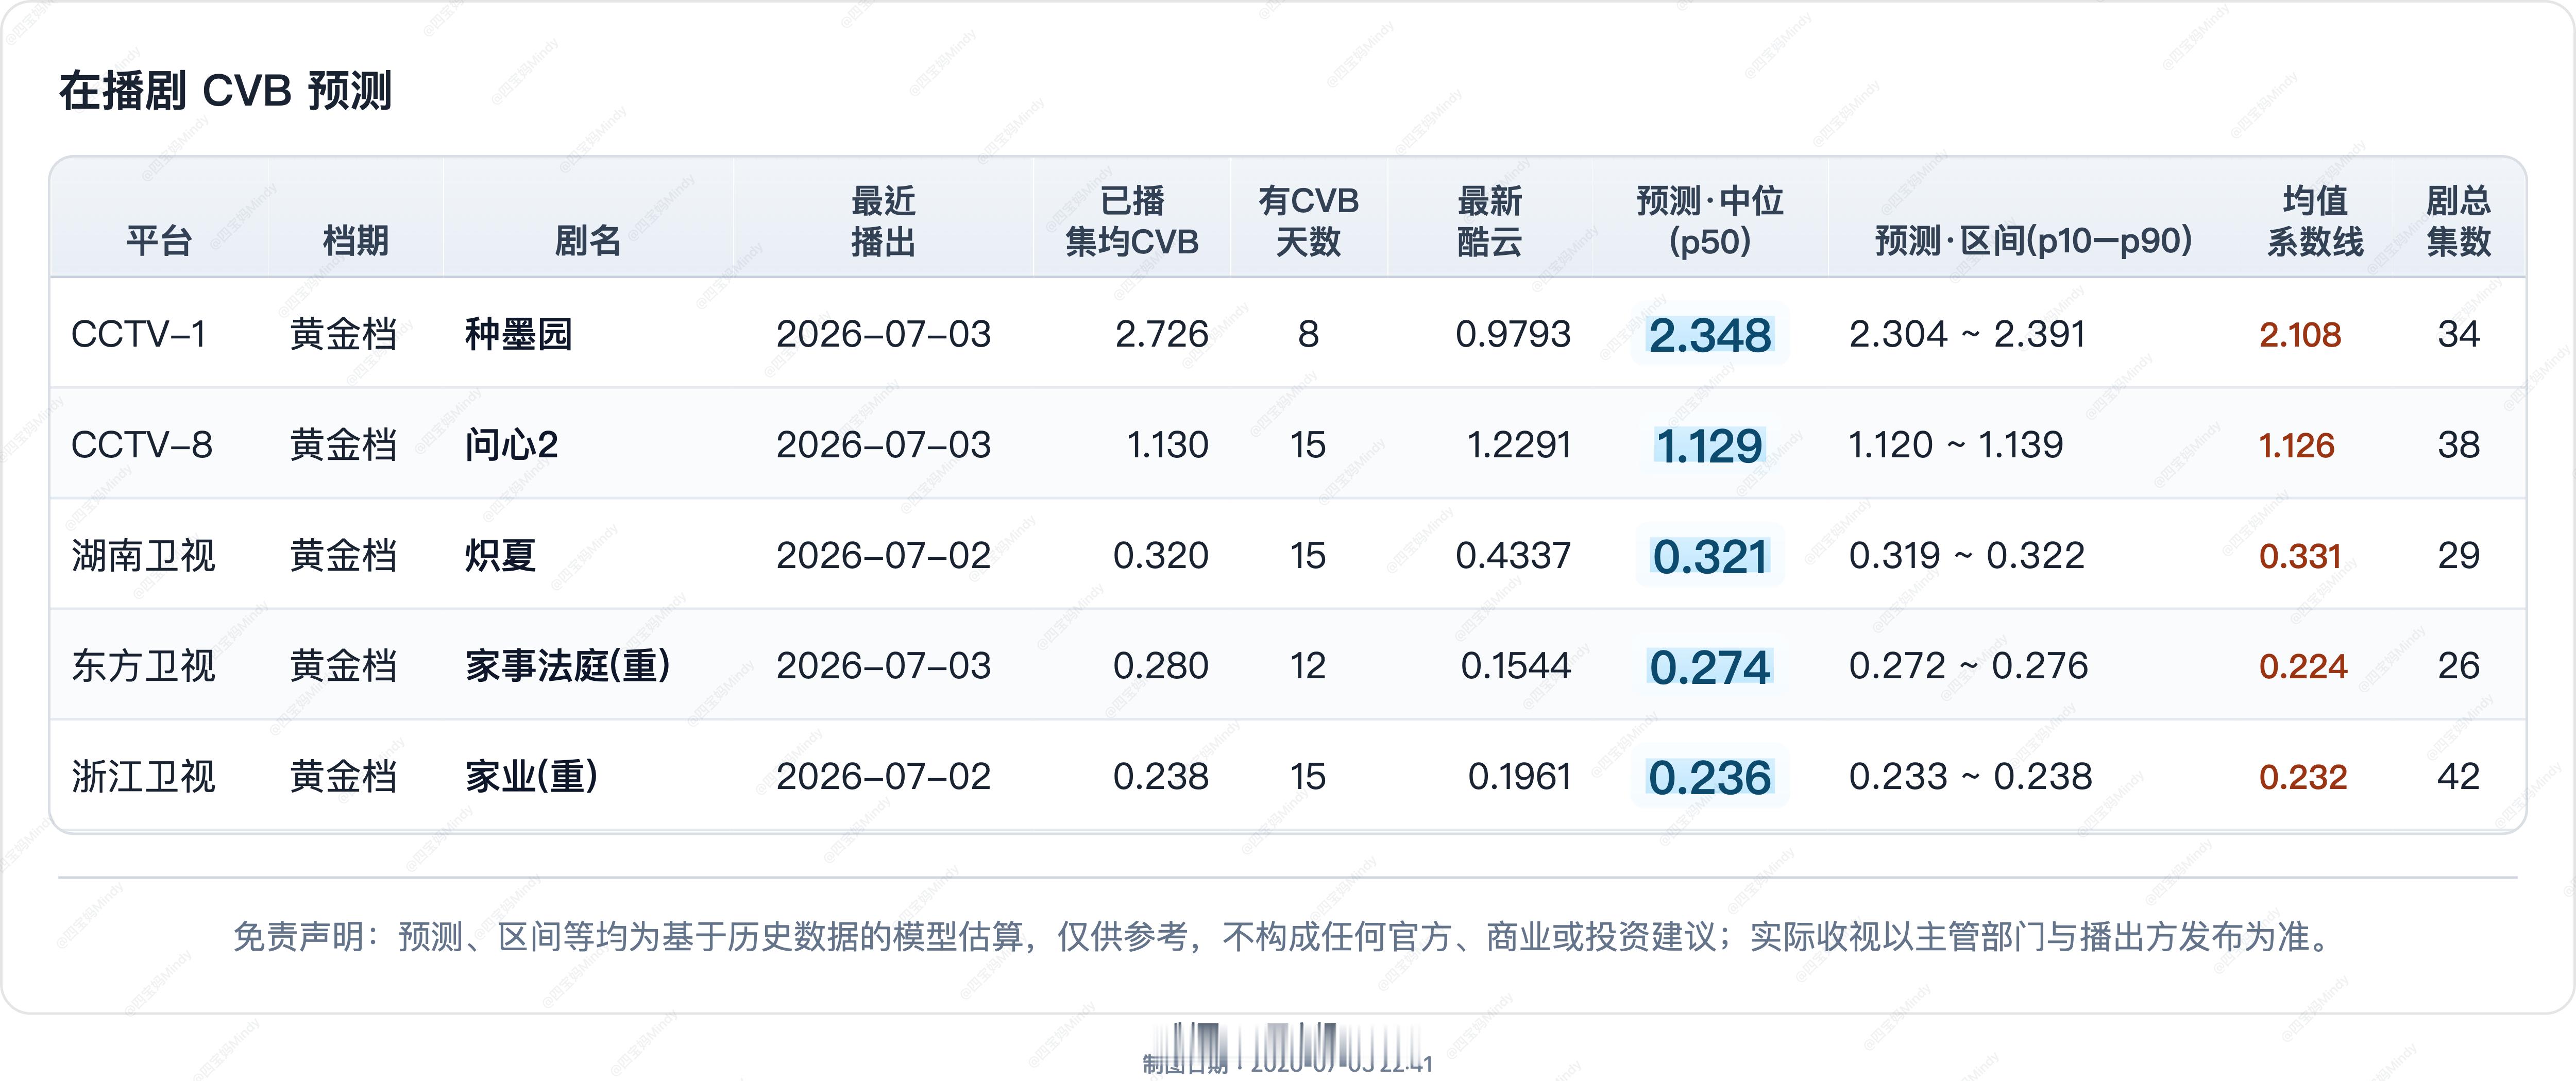Click total episodes value '26'
The height and width of the screenshot is (1081, 2576).
pyautogui.click(x=2459, y=666)
